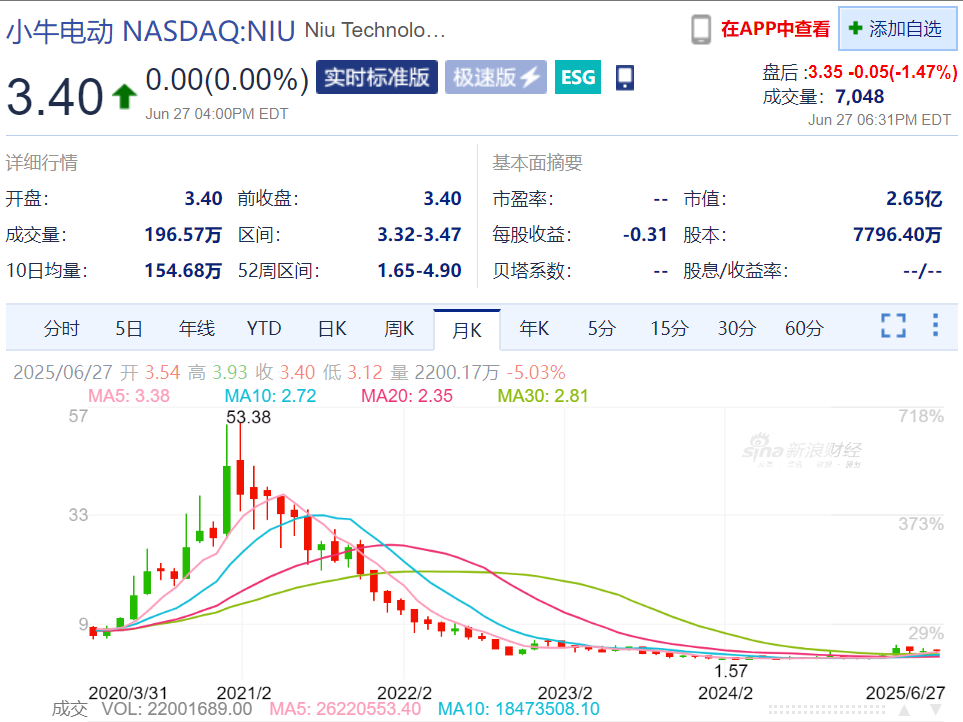The height and width of the screenshot is (722, 963).
Task: Switch to 日K chart tab
Action: coord(332,328)
